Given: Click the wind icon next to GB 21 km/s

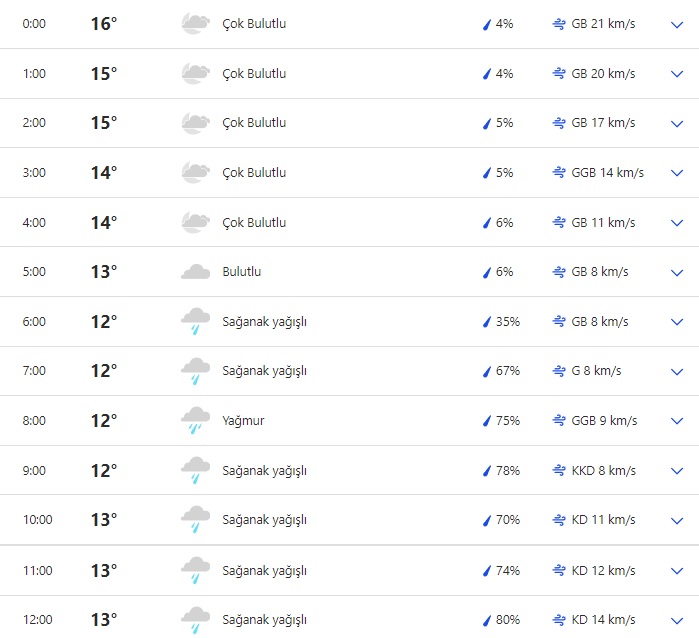Looking at the screenshot, I should (x=559, y=24).
